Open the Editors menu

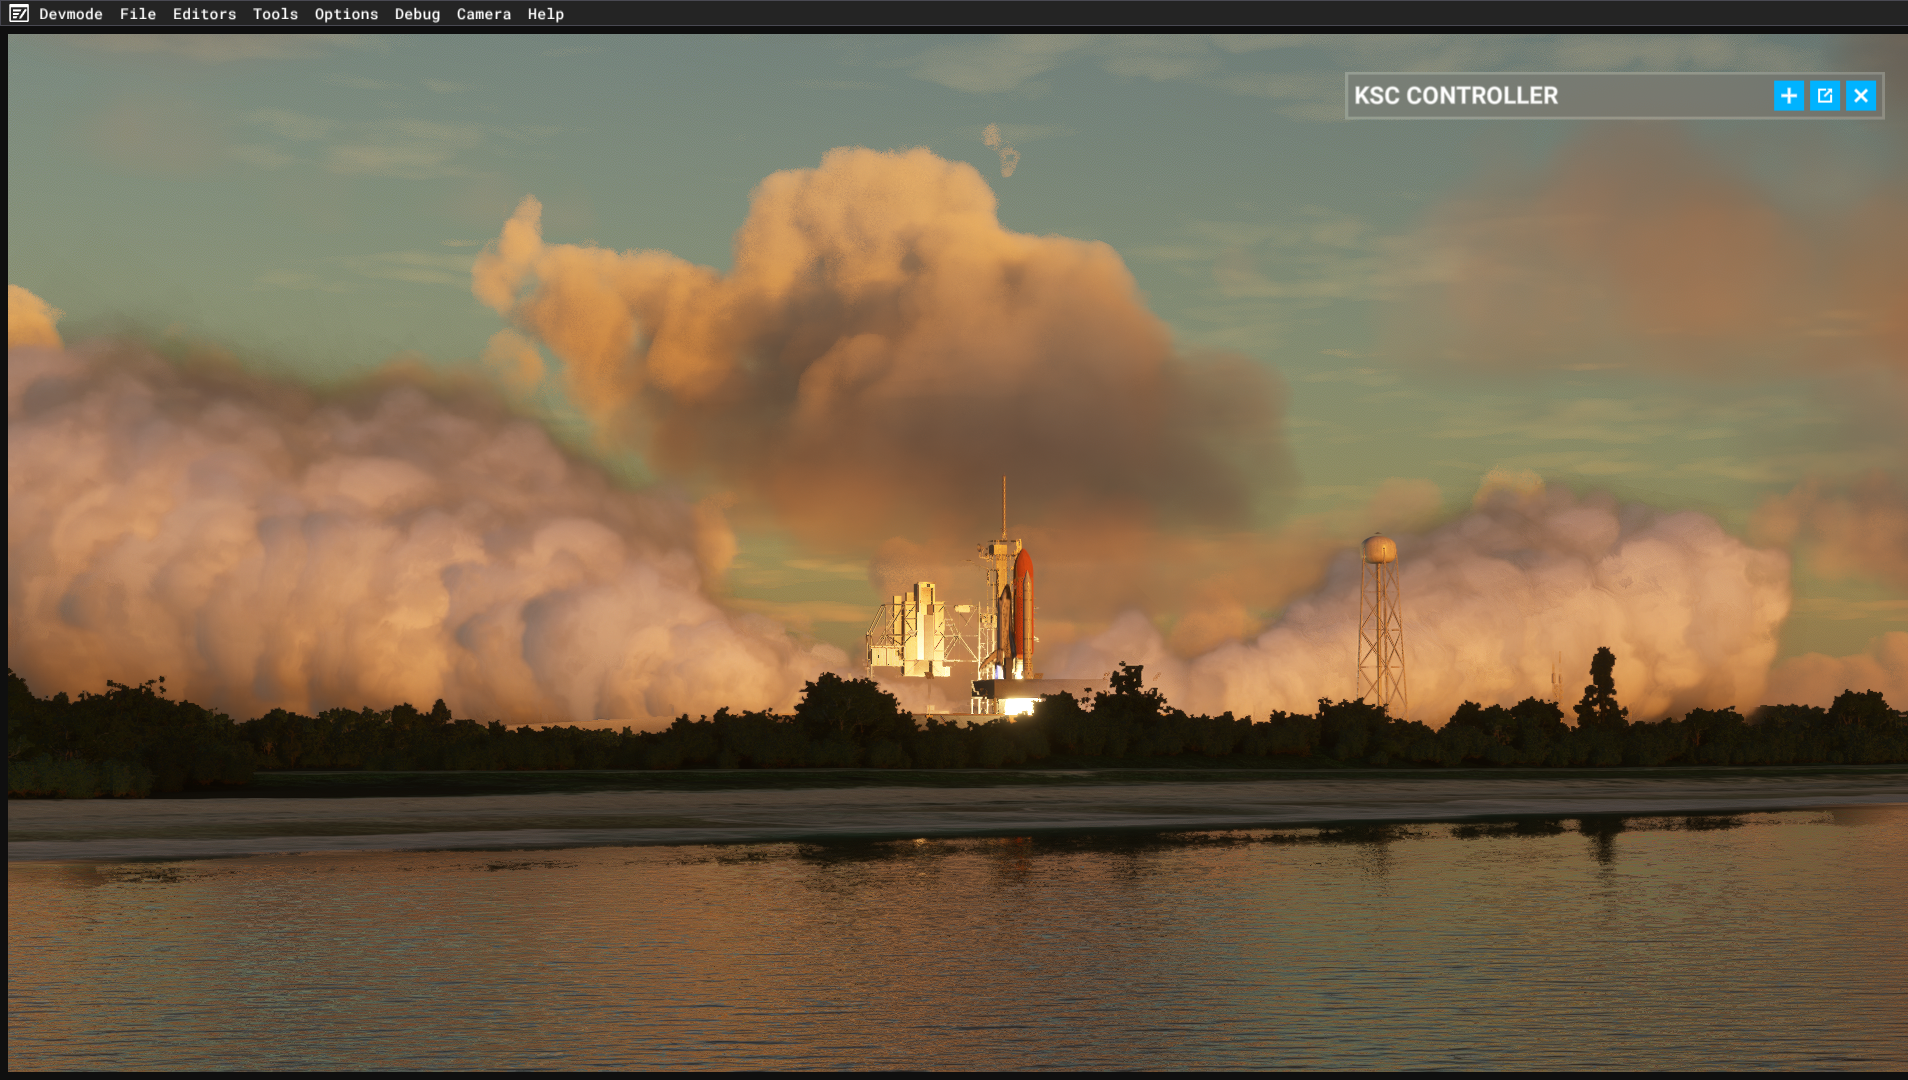coord(204,14)
